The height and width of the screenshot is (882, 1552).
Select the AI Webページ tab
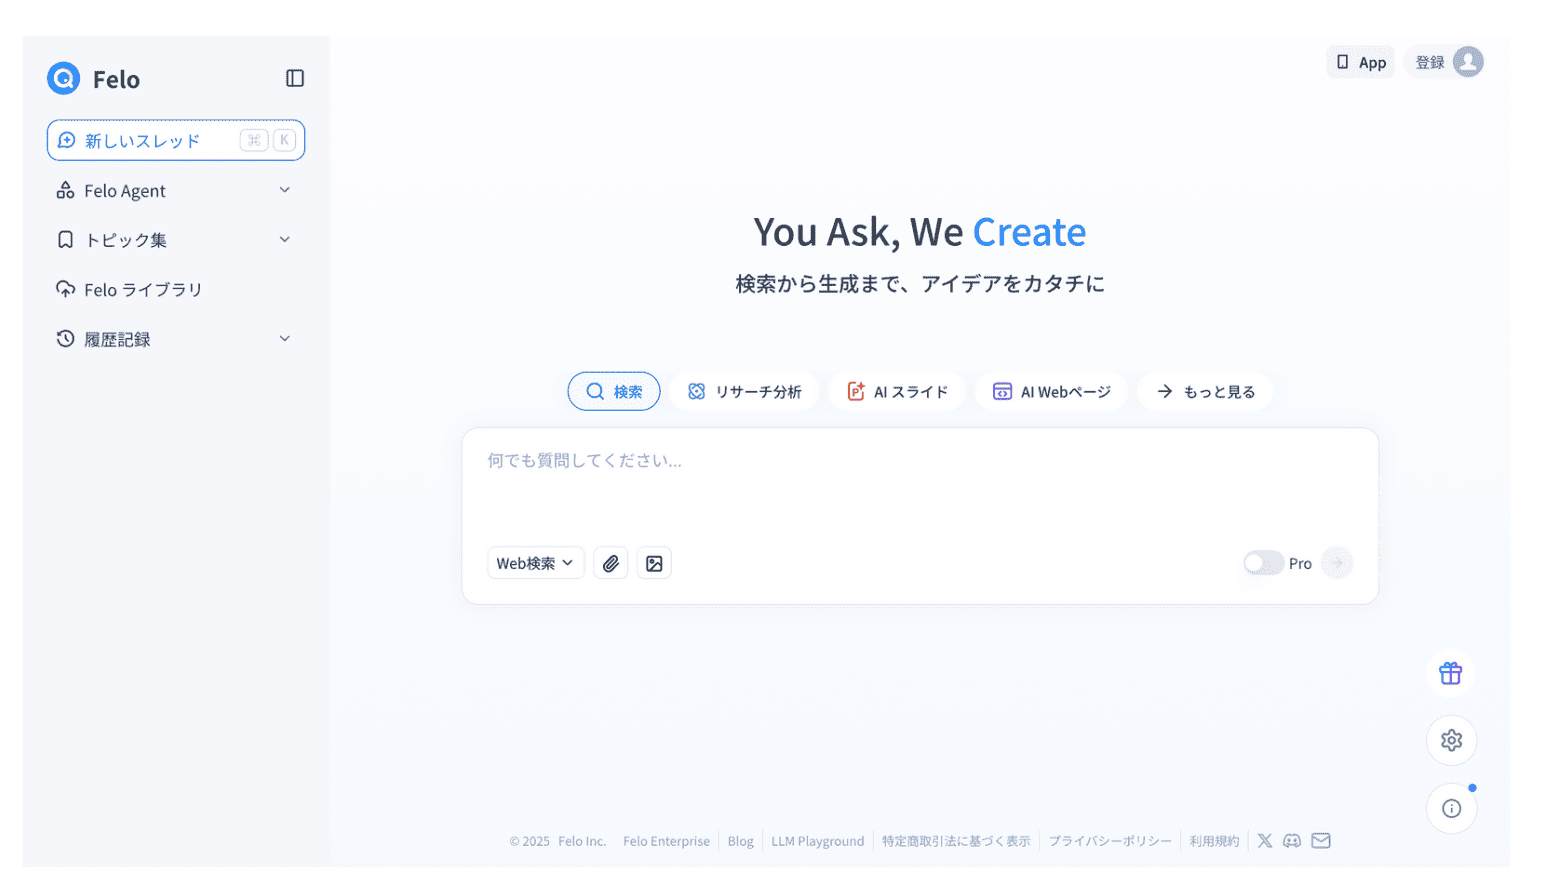pyautogui.click(x=1051, y=391)
